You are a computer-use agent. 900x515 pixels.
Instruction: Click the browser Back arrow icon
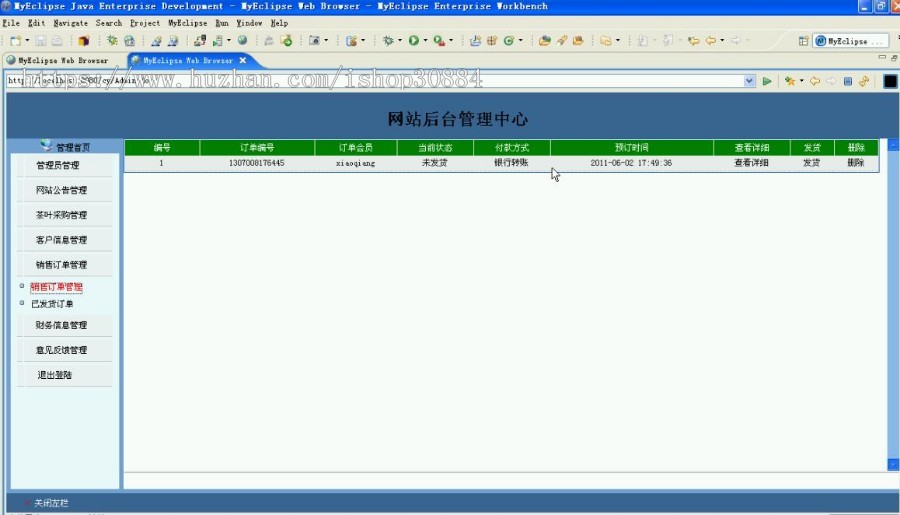point(814,82)
